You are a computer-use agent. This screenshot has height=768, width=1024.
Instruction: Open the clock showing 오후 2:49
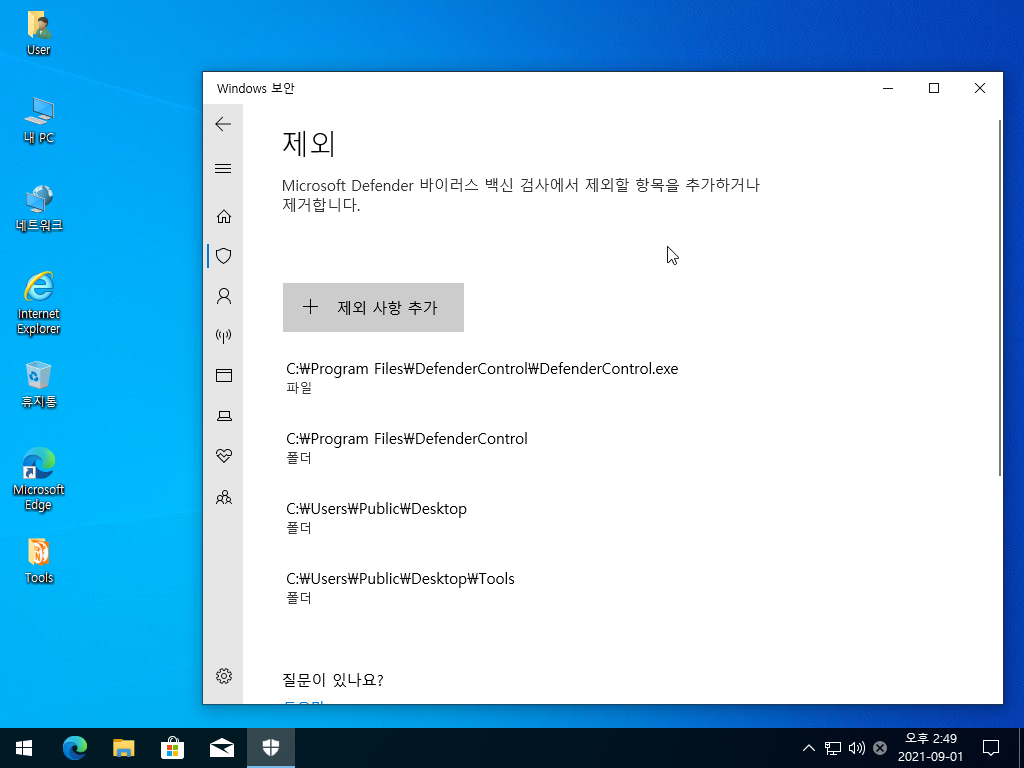930,748
